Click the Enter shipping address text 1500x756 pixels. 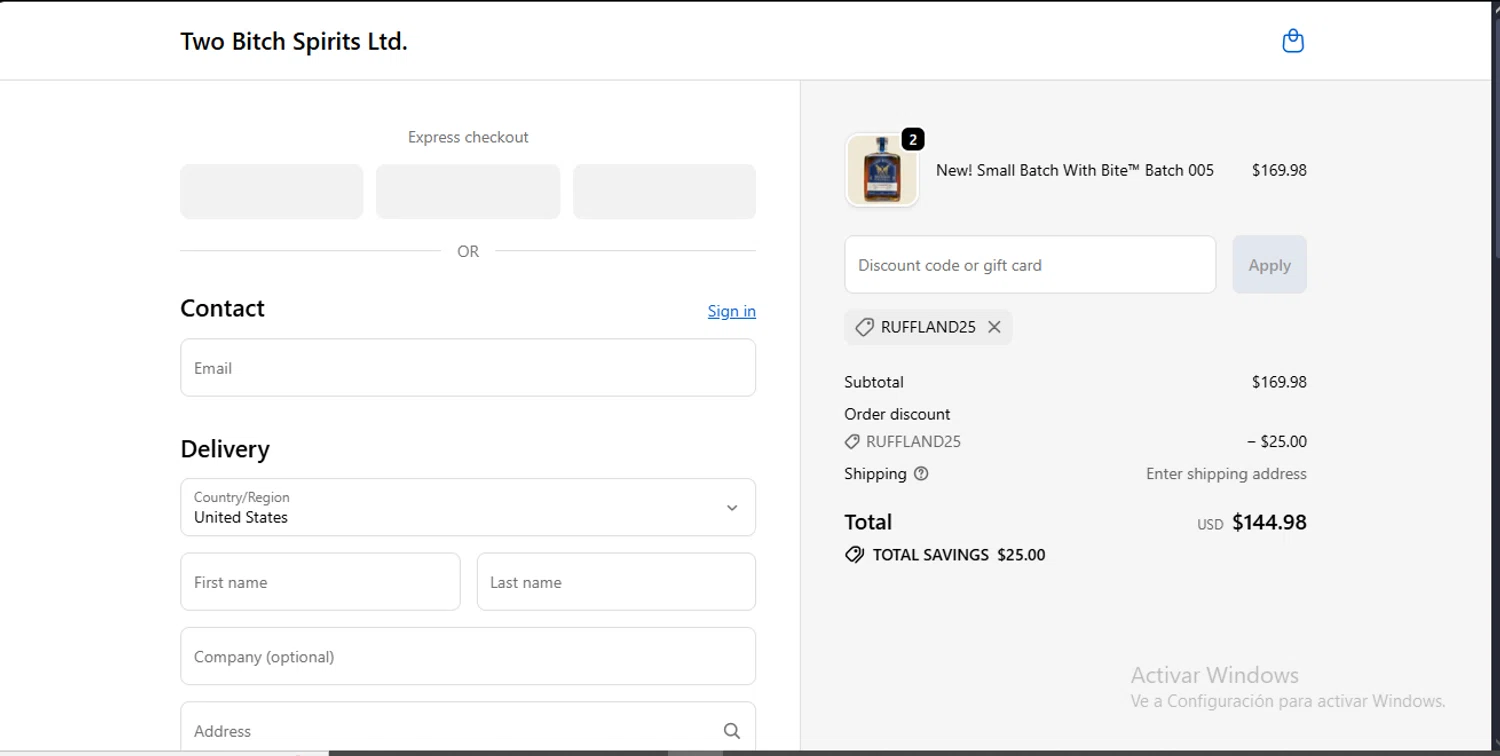click(x=1226, y=474)
